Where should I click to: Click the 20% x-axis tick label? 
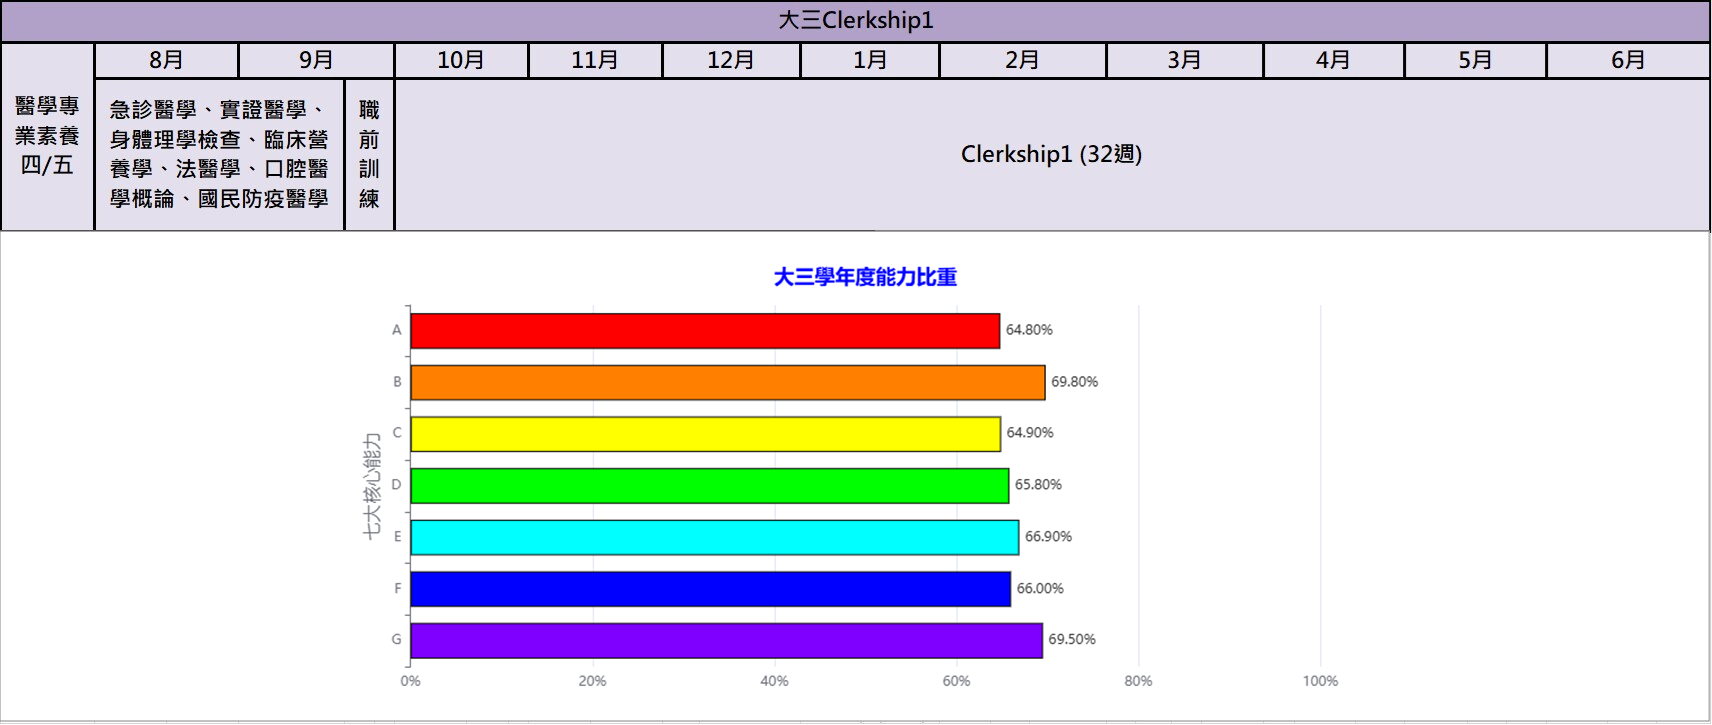(592, 681)
